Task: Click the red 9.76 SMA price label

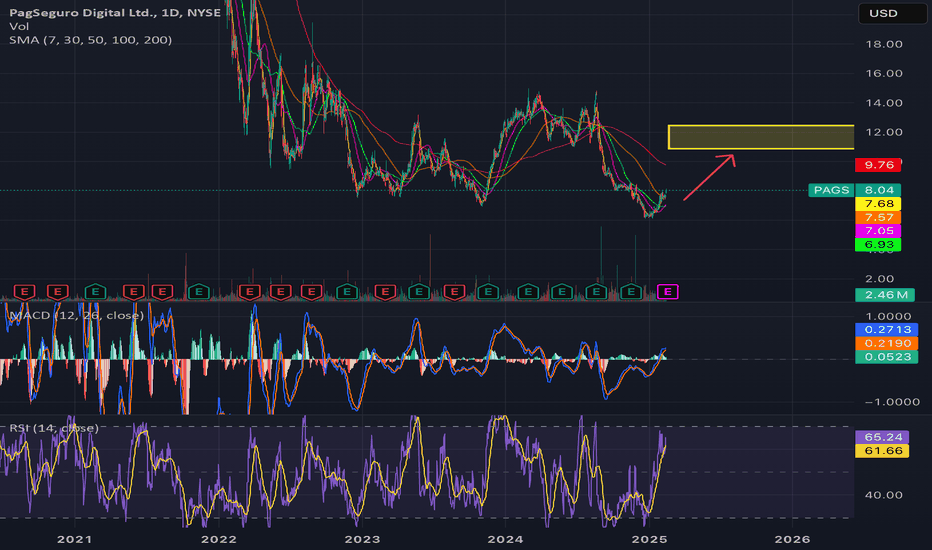Action: click(x=878, y=165)
